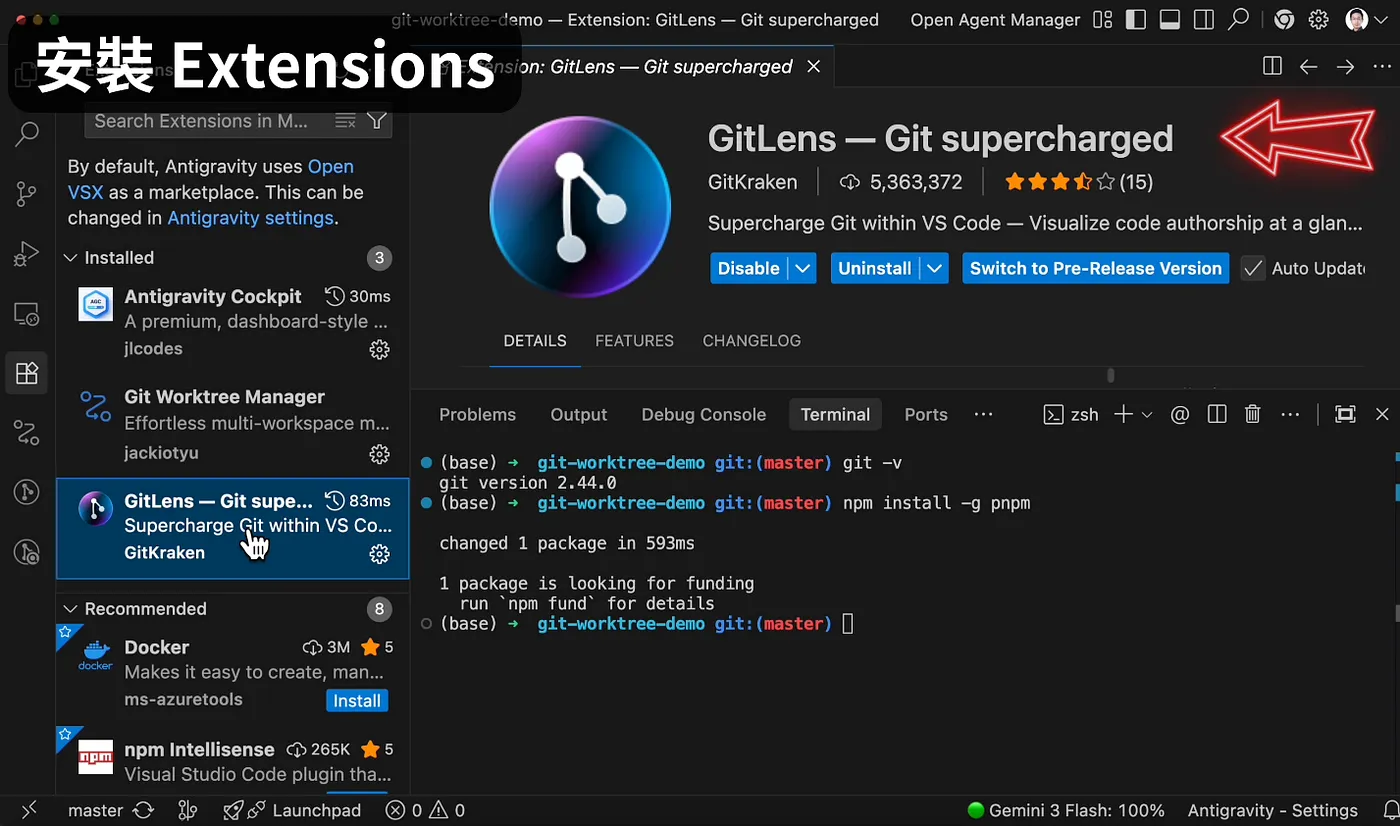This screenshot has height=826, width=1400.
Task: Toggle the Auto Update checkbox
Action: [x=1252, y=268]
